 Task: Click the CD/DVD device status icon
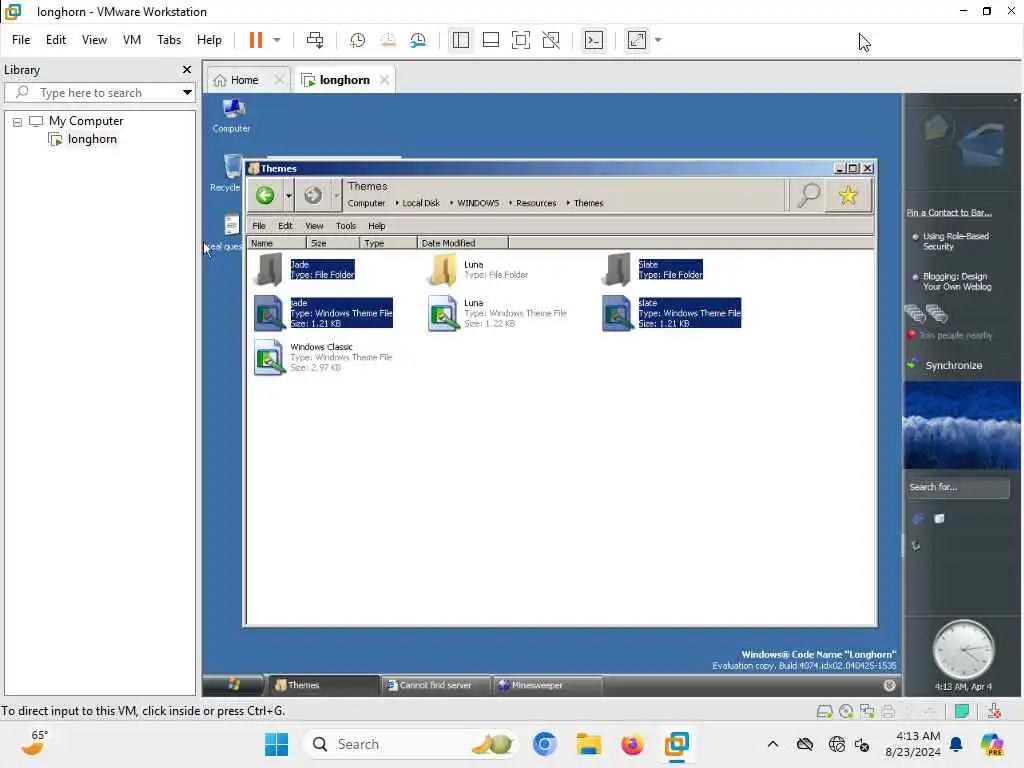[846, 712]
